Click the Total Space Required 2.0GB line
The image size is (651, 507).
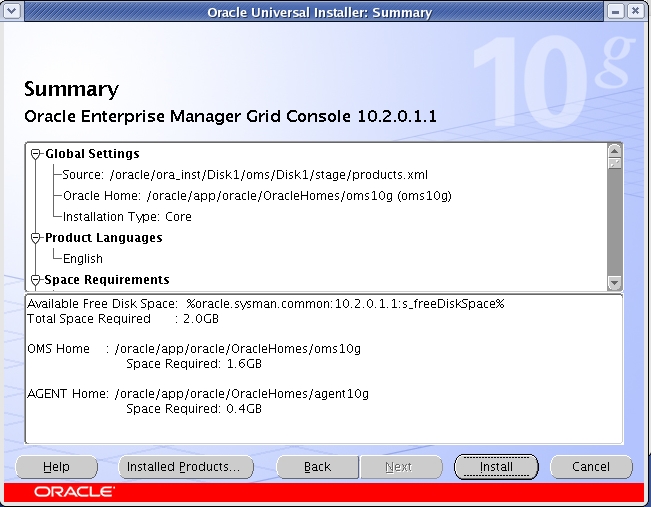pyautogui.click(x=123, y=319)
